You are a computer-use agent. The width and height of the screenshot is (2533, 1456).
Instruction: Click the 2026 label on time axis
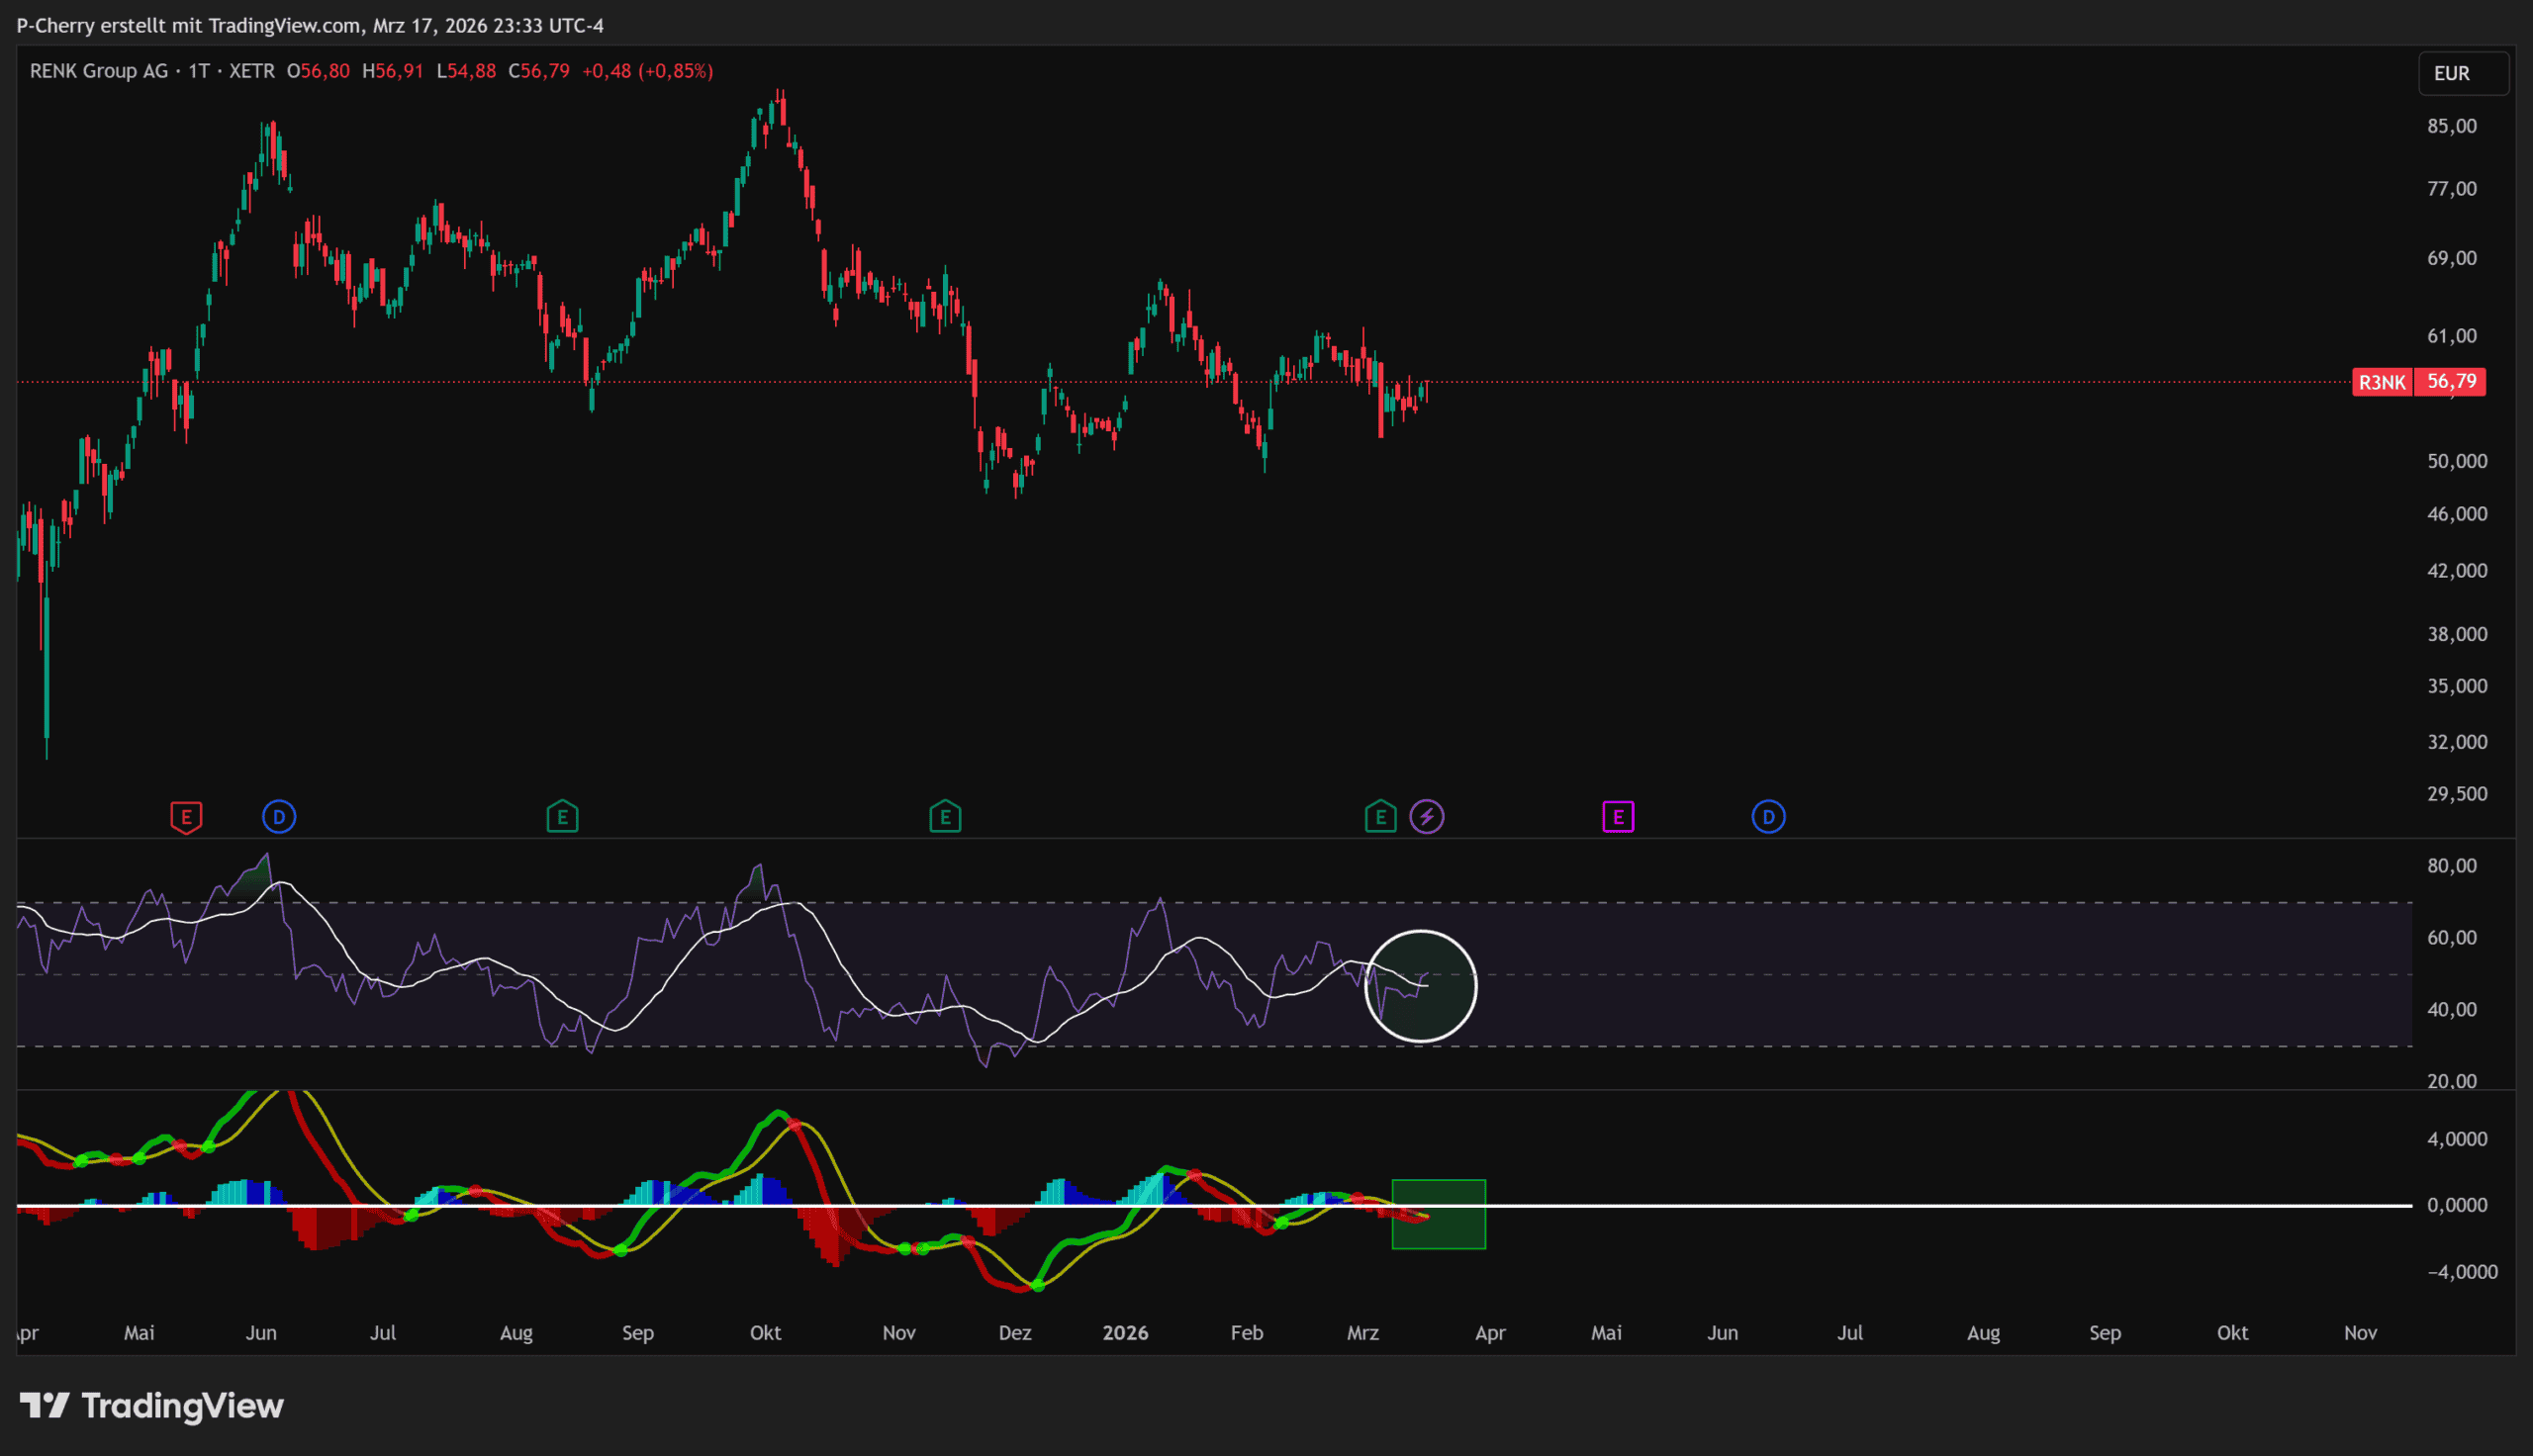1125,1333
